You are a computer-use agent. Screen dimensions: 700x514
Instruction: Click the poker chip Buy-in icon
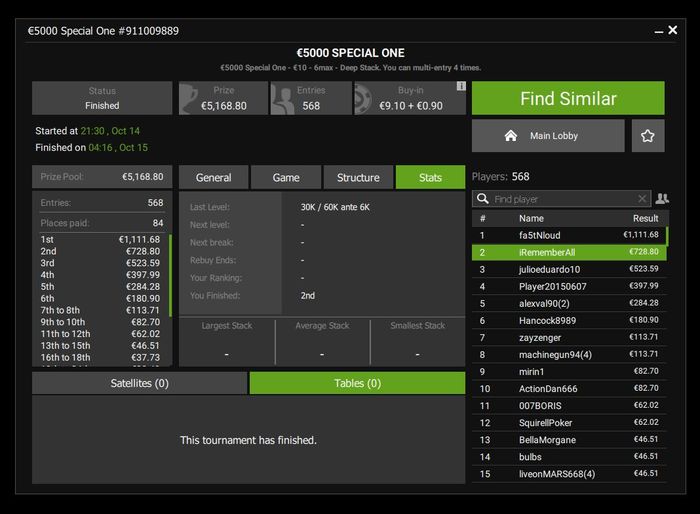click(x=363, y=99)
